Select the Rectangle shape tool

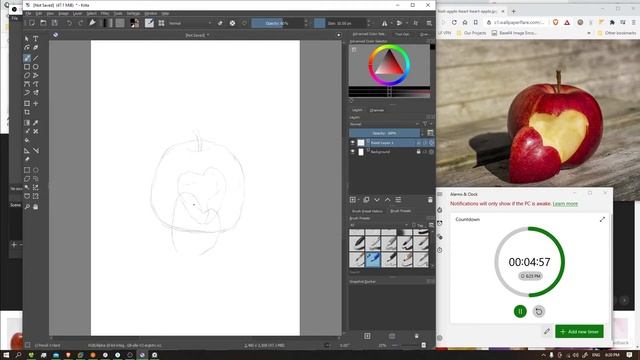27,67
